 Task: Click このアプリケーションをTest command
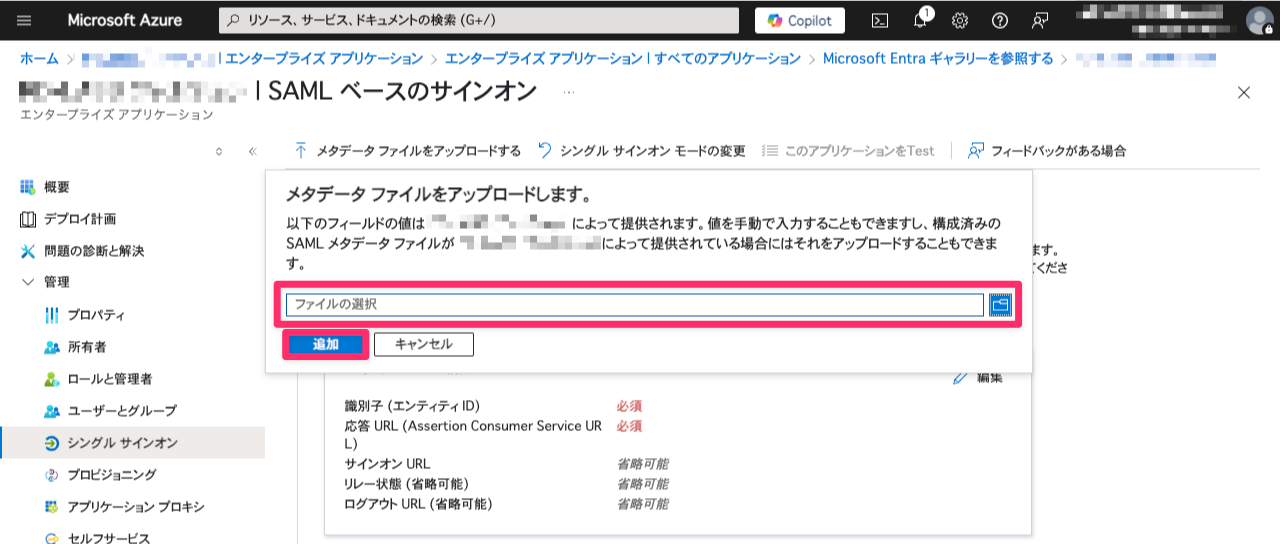pos(848,151)
